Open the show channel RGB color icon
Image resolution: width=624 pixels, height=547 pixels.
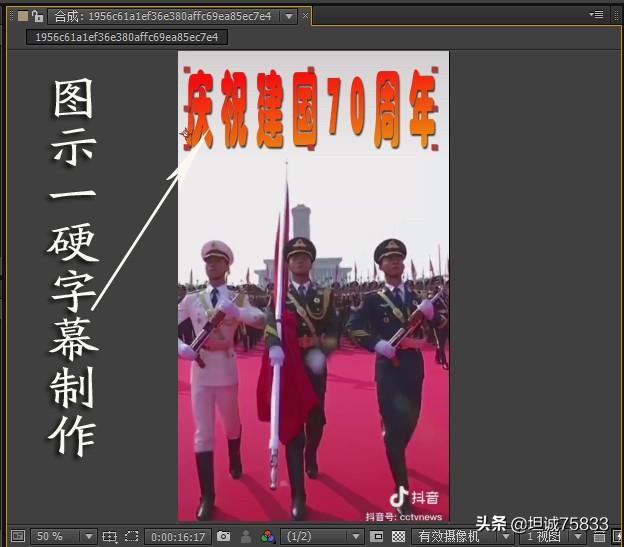tap(267, 537)
